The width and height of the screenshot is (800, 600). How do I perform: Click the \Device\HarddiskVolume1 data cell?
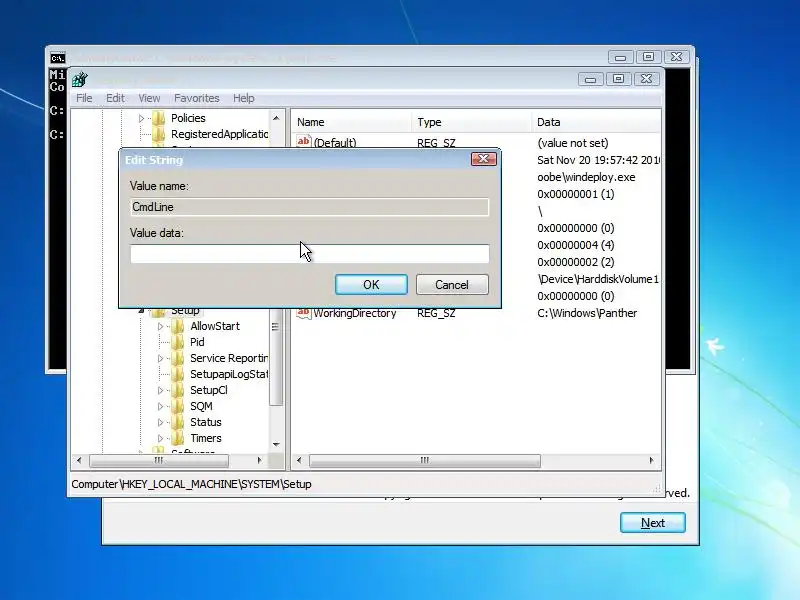click(x=598, y=279)
